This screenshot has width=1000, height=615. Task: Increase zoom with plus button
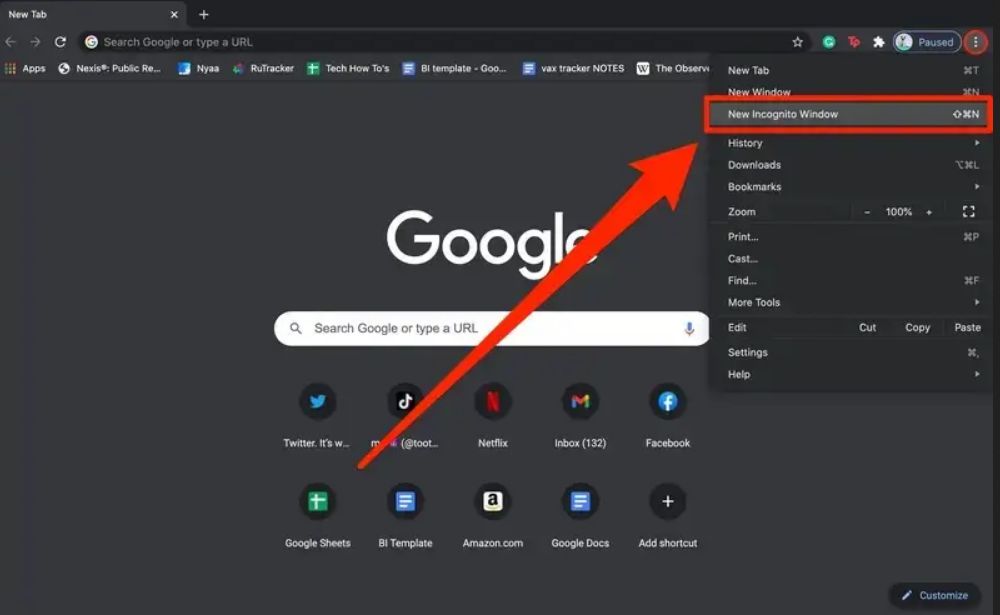[929, 212]
